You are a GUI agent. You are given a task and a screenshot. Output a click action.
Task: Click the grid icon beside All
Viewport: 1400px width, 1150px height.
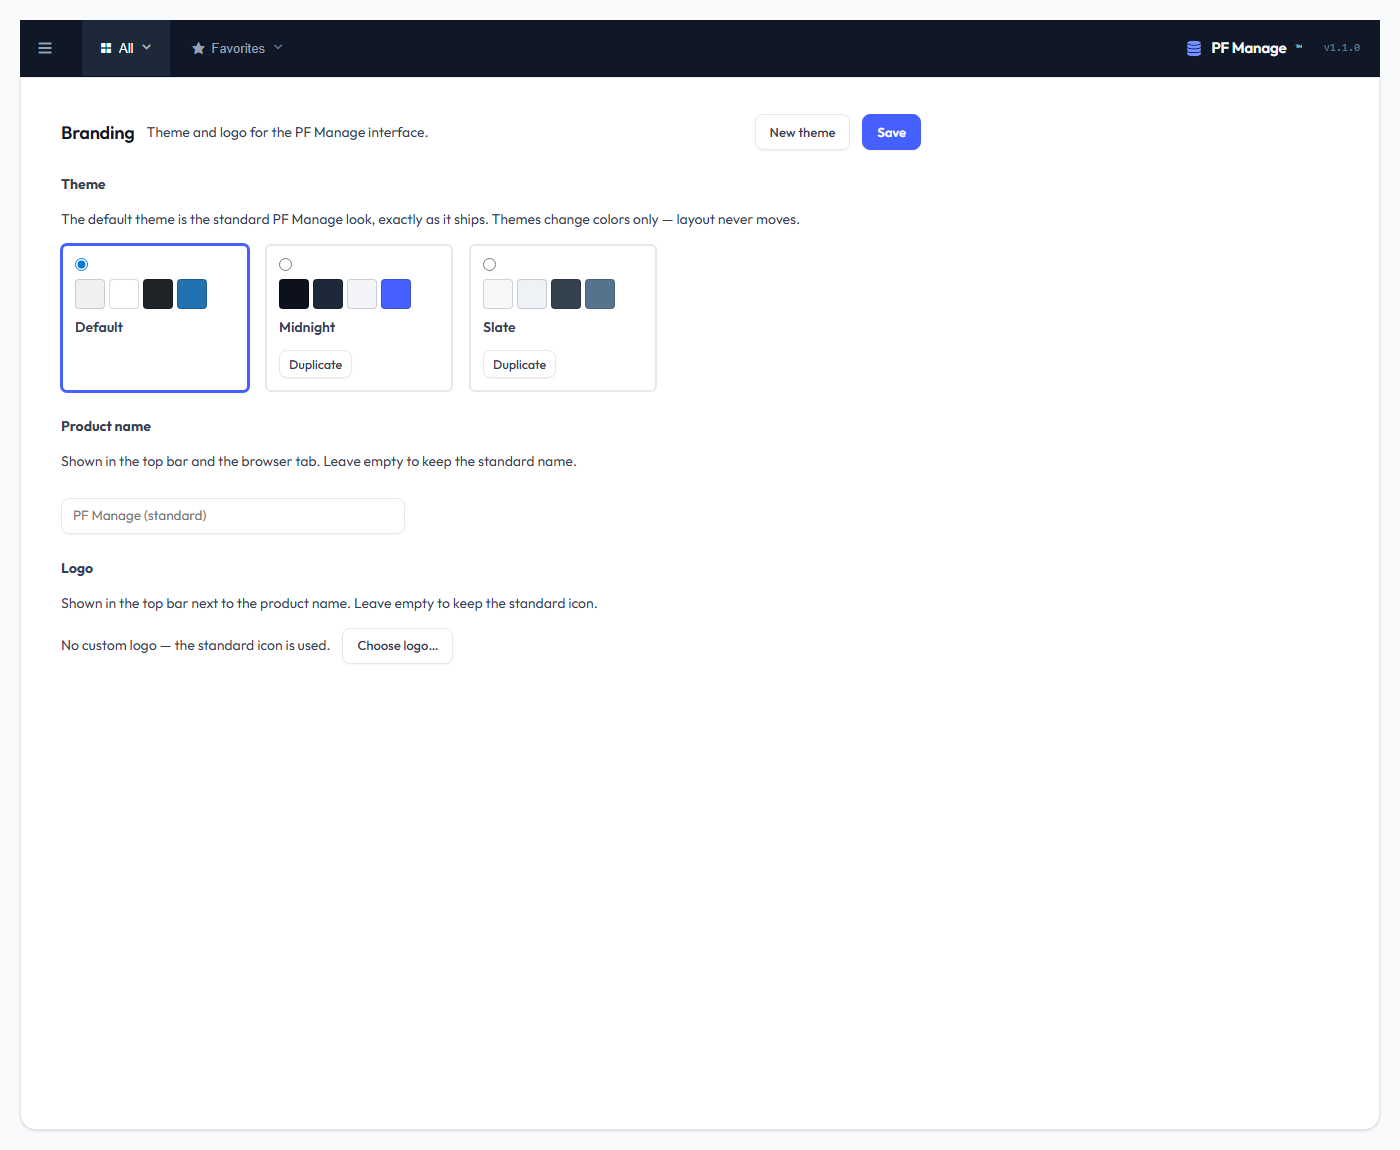pyautogui.click(x=106, y=48)
